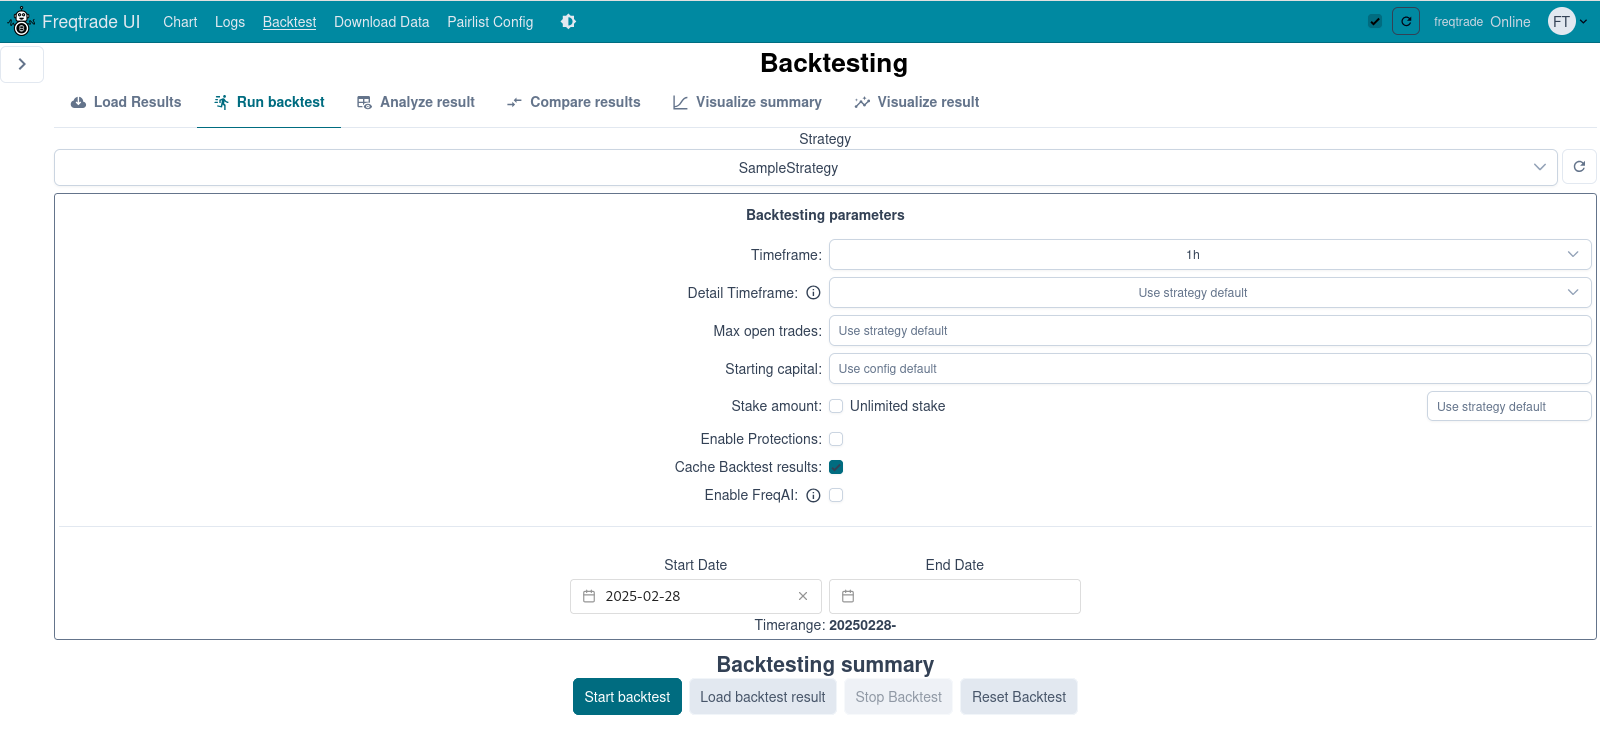Open Download Data in the navigation bar
1600x751 pixels.
tap(381, 22)
